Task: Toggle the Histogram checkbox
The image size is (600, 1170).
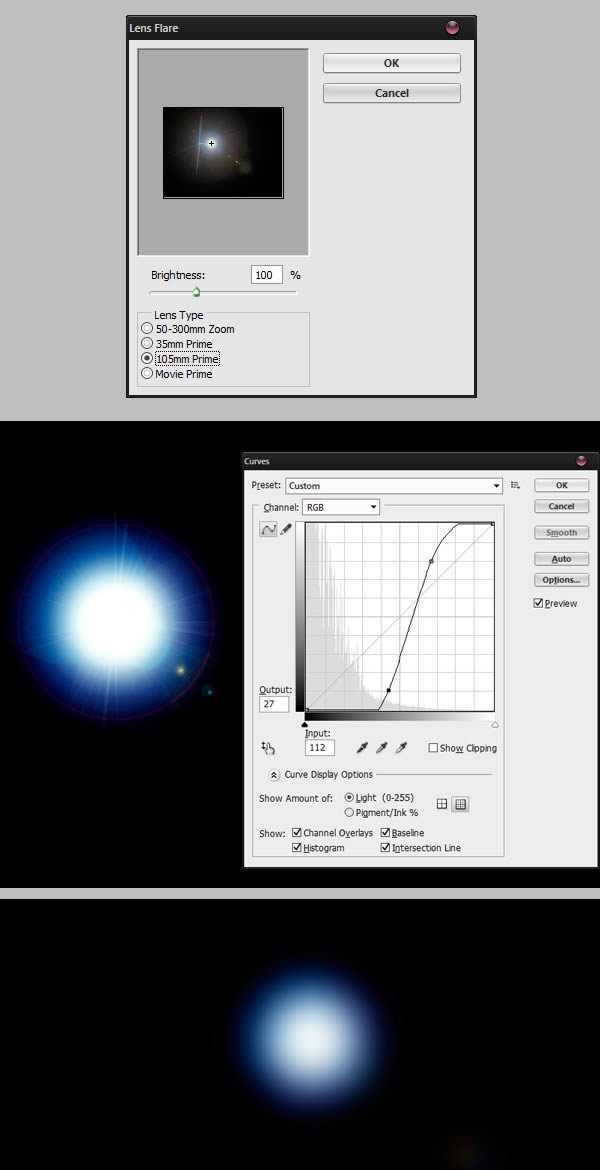Action: pos(297,848)
